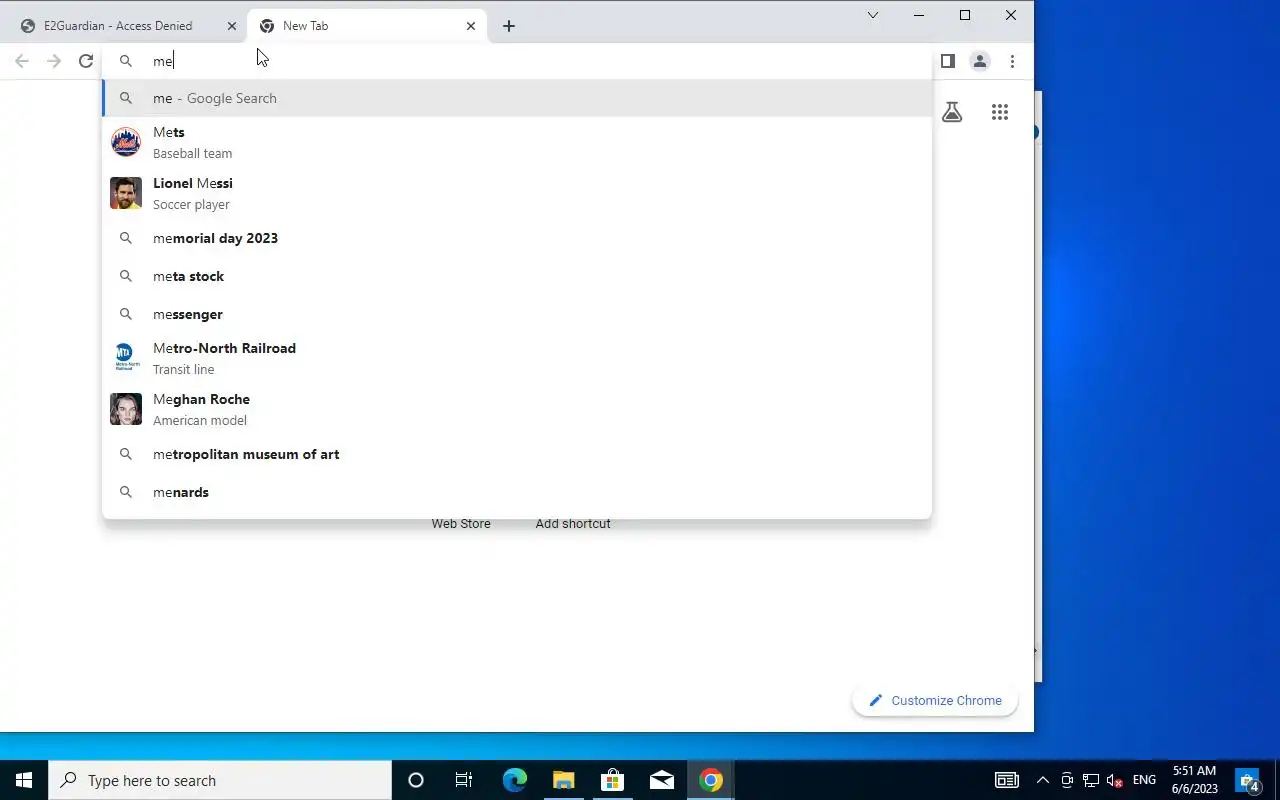Screen dimensions: 1280x800
Task: Open the Web Store shortcut
Action: point(461,523)
